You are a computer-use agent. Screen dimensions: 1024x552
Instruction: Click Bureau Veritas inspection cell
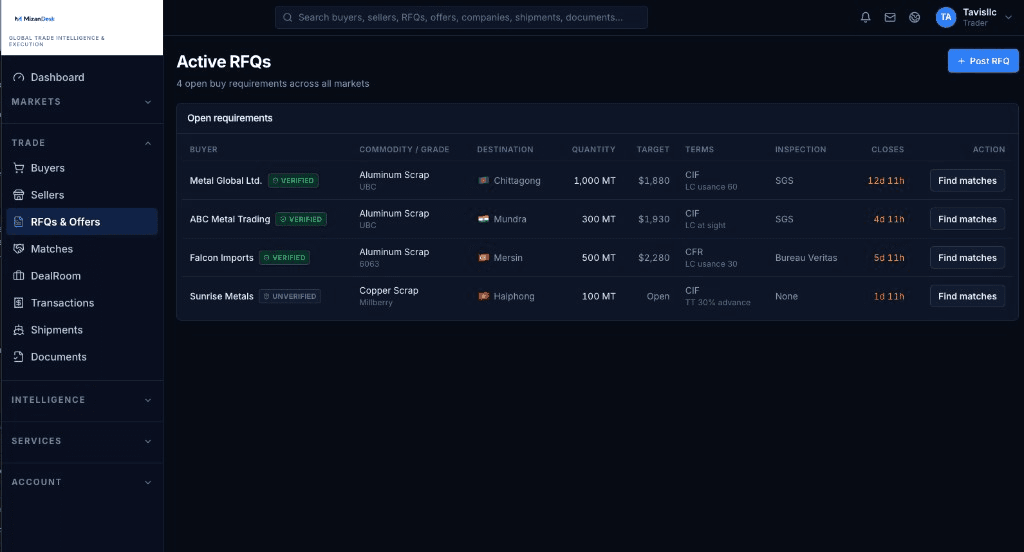pos(806,257)
